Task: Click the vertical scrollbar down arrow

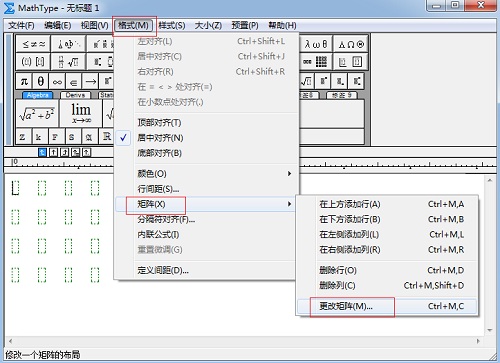Action: pyautogui.click(x=490, y=330)
